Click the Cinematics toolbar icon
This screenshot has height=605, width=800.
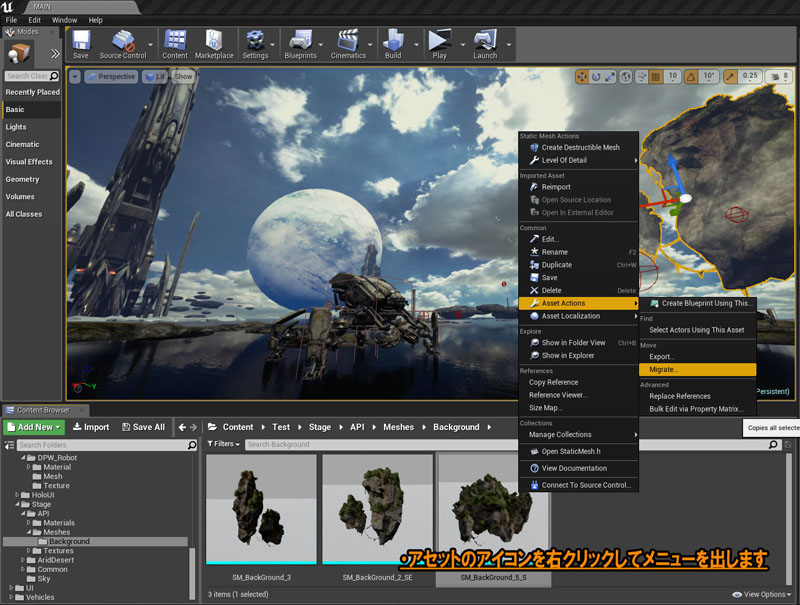coord(348,44)
